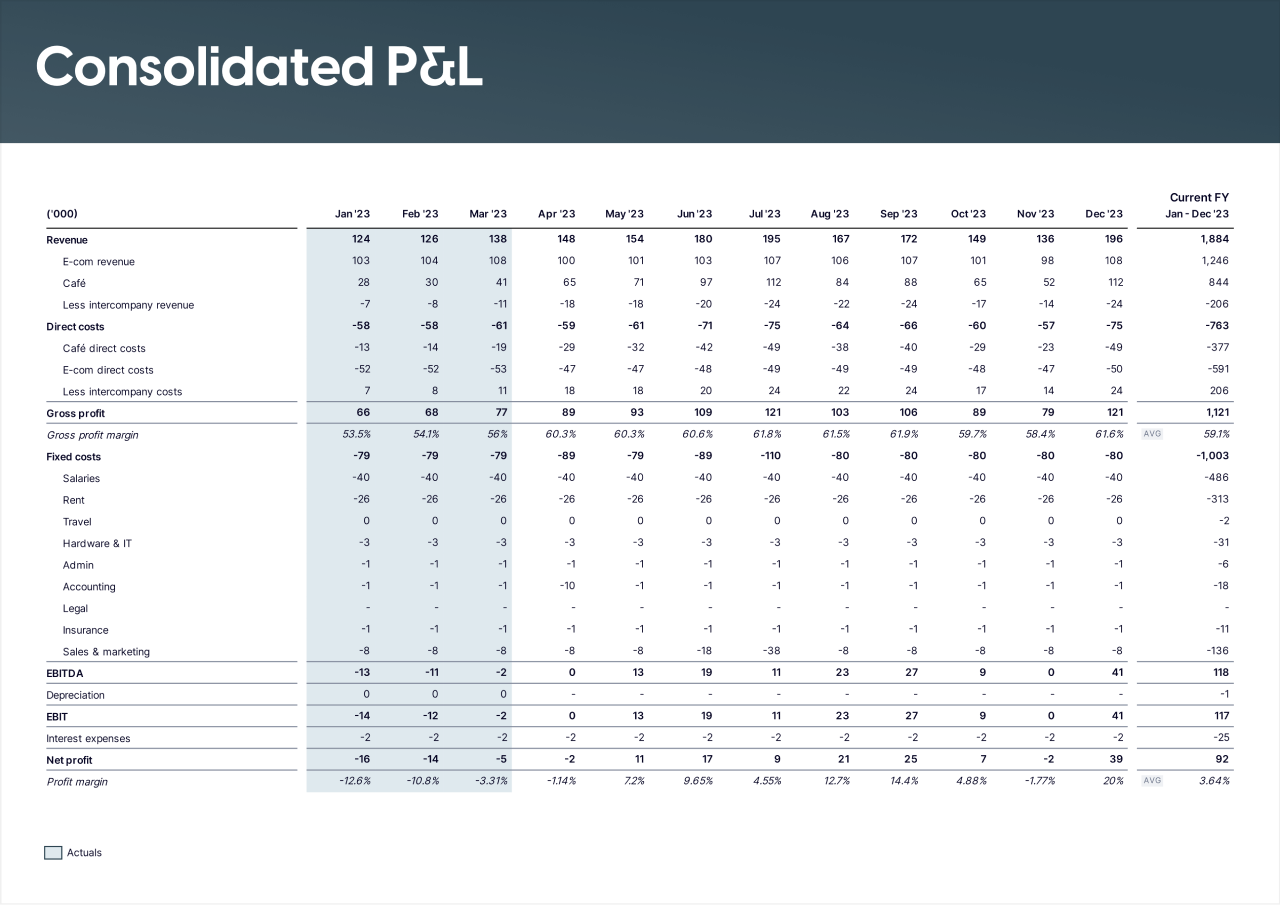Screen dimensions: 1280x905
Task: Click the Less intercompany revenue label
Action: 128,305
